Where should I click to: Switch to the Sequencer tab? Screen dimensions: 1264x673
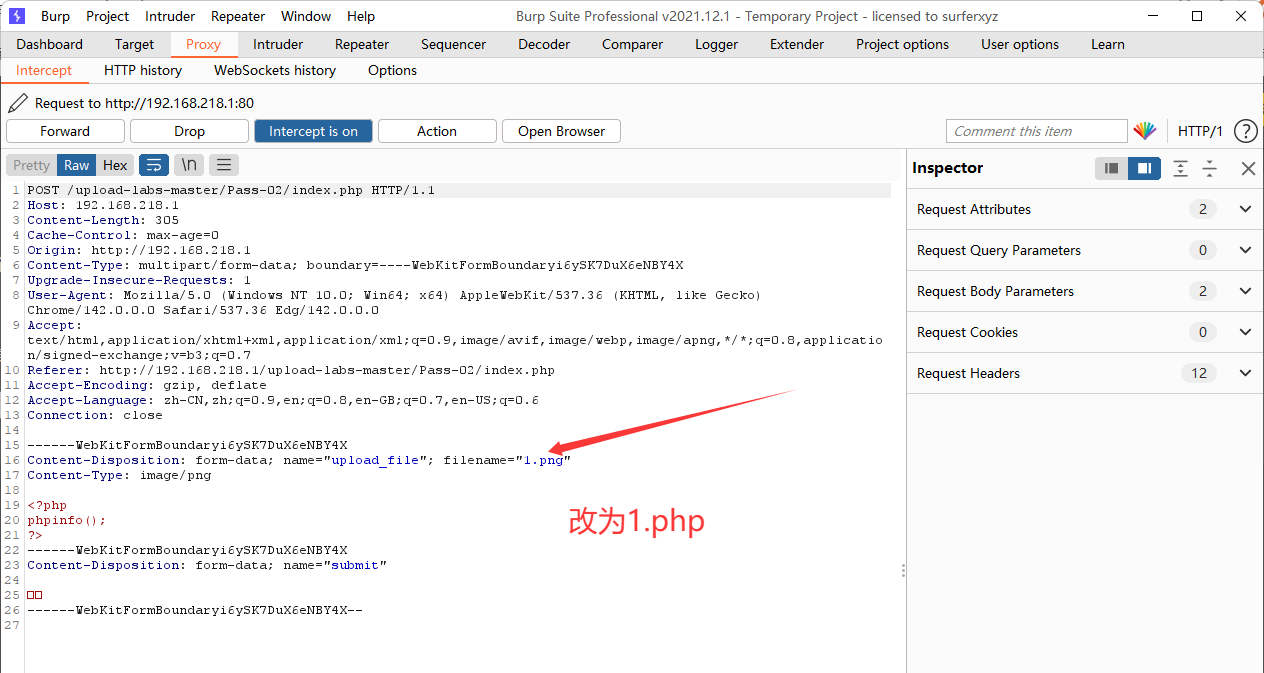(x=453, y=44)
